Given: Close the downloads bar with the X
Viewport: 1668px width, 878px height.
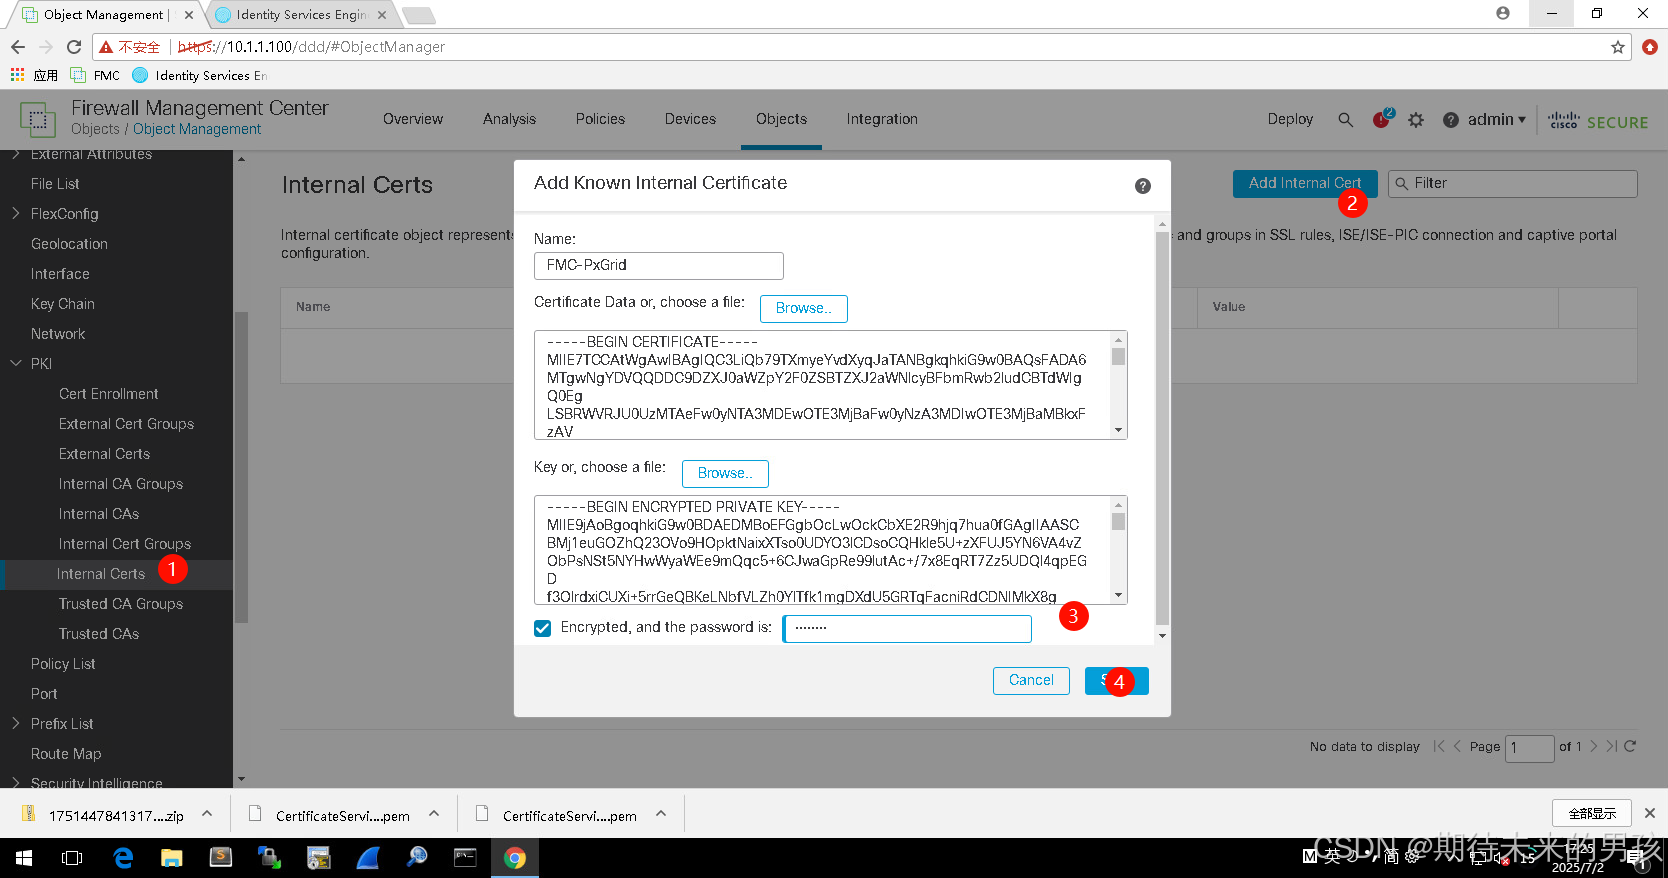Looking at the screenshot, I should (1650, 813).
